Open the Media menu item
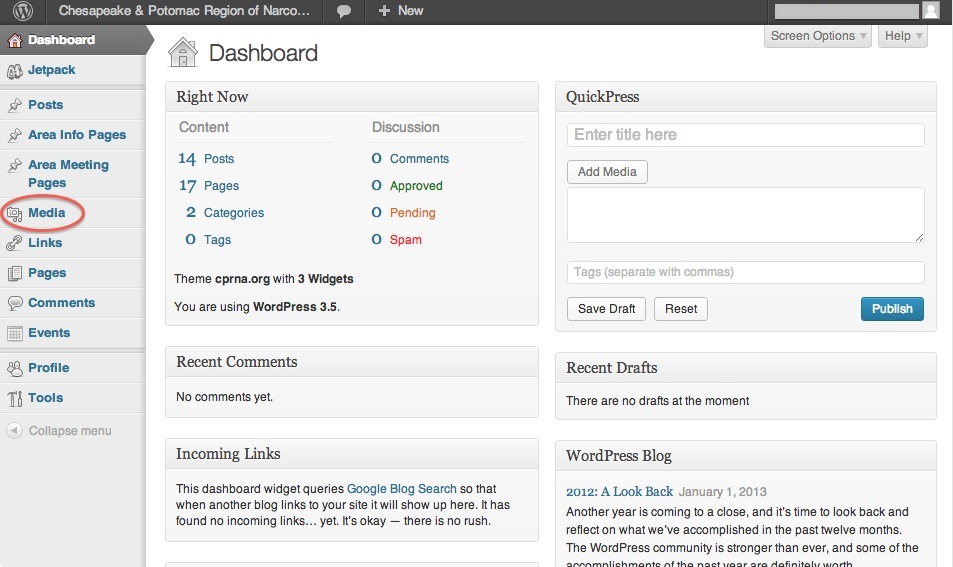 coord(47,213)
